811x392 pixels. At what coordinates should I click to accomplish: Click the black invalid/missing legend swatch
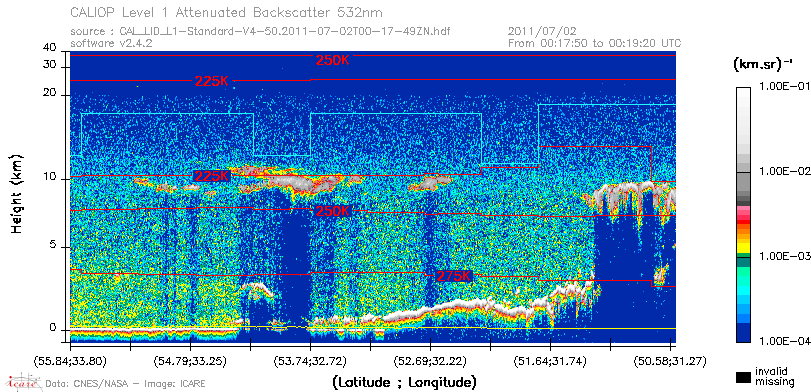pos(743,377)
